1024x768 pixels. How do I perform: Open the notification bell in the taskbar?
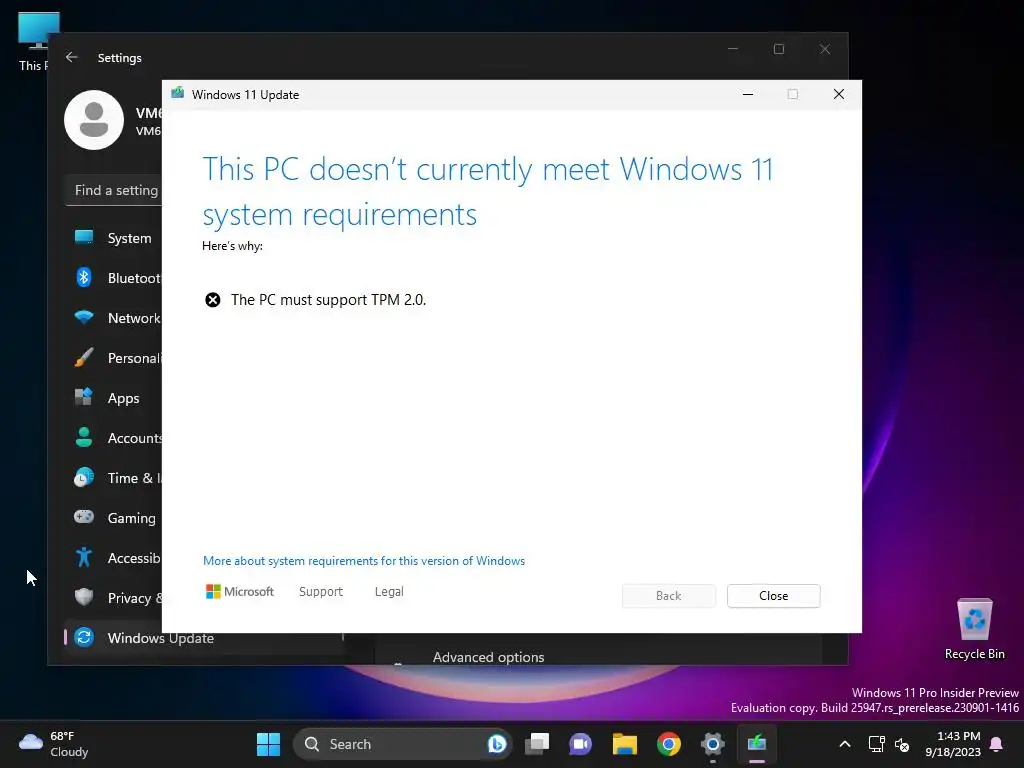(997, 744)
